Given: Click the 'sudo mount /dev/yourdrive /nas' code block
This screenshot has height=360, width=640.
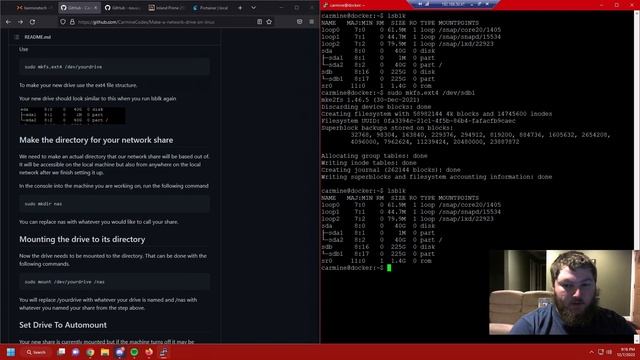Looking at the screenshot, I should click(x=114, y=282).
